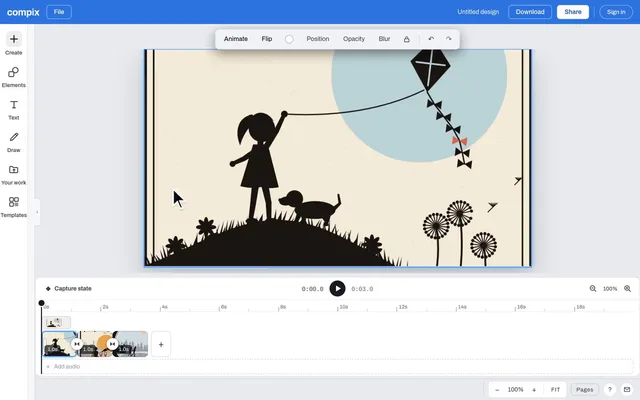Click the Capture state diamond button
Image resolution: width=640 pixels, height=400 pixels.
pos(69,289)
